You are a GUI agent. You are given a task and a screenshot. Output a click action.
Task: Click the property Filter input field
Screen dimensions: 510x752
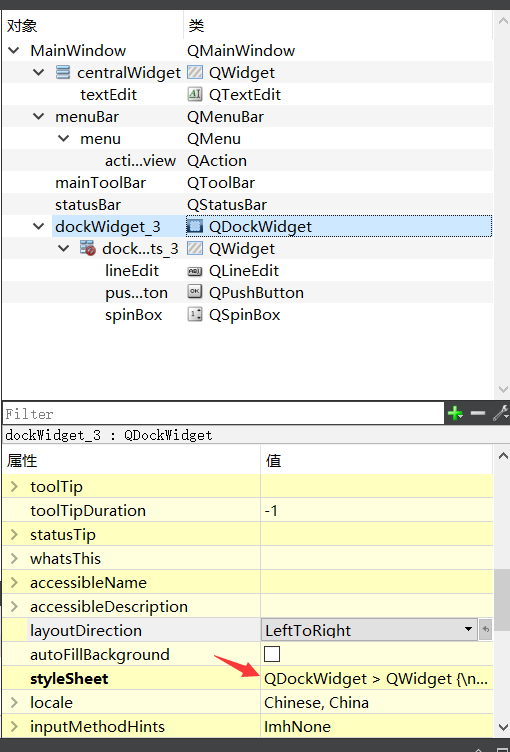[x=223, y=413]
